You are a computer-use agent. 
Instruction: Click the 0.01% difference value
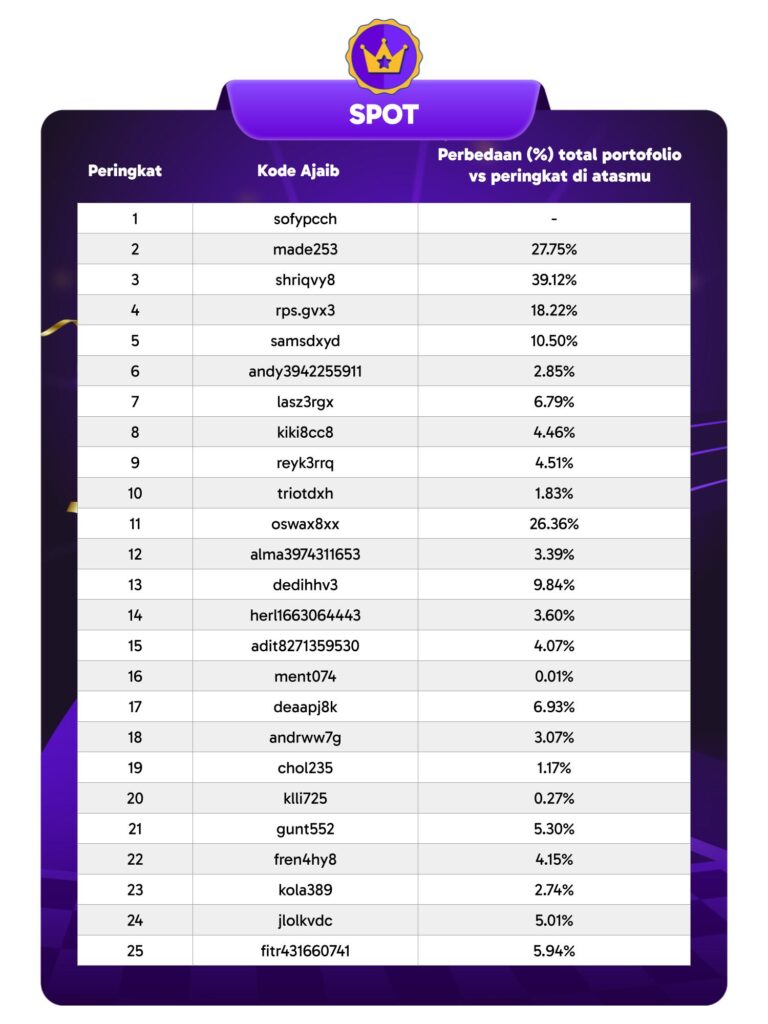pos(553,676)
